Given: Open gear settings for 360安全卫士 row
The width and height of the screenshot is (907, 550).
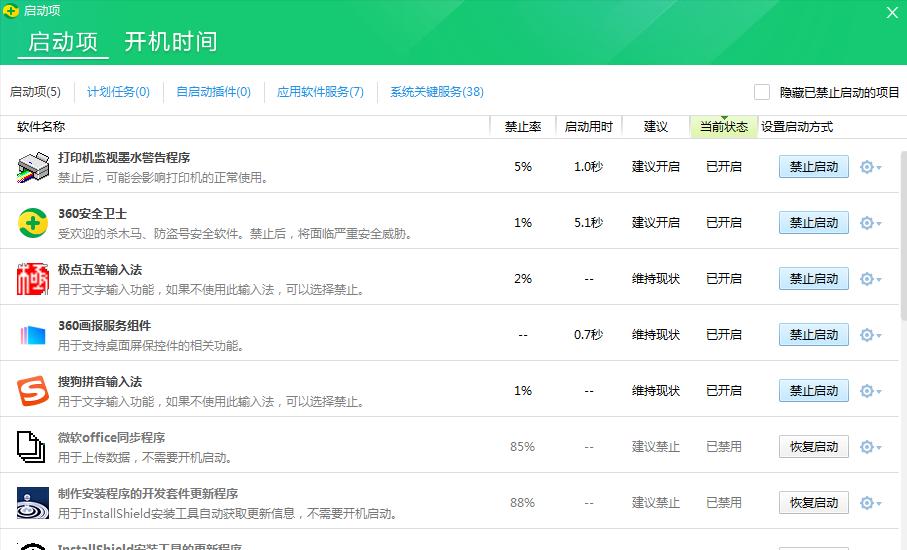Looking at the screenshot, I should [x=871, y=223].
